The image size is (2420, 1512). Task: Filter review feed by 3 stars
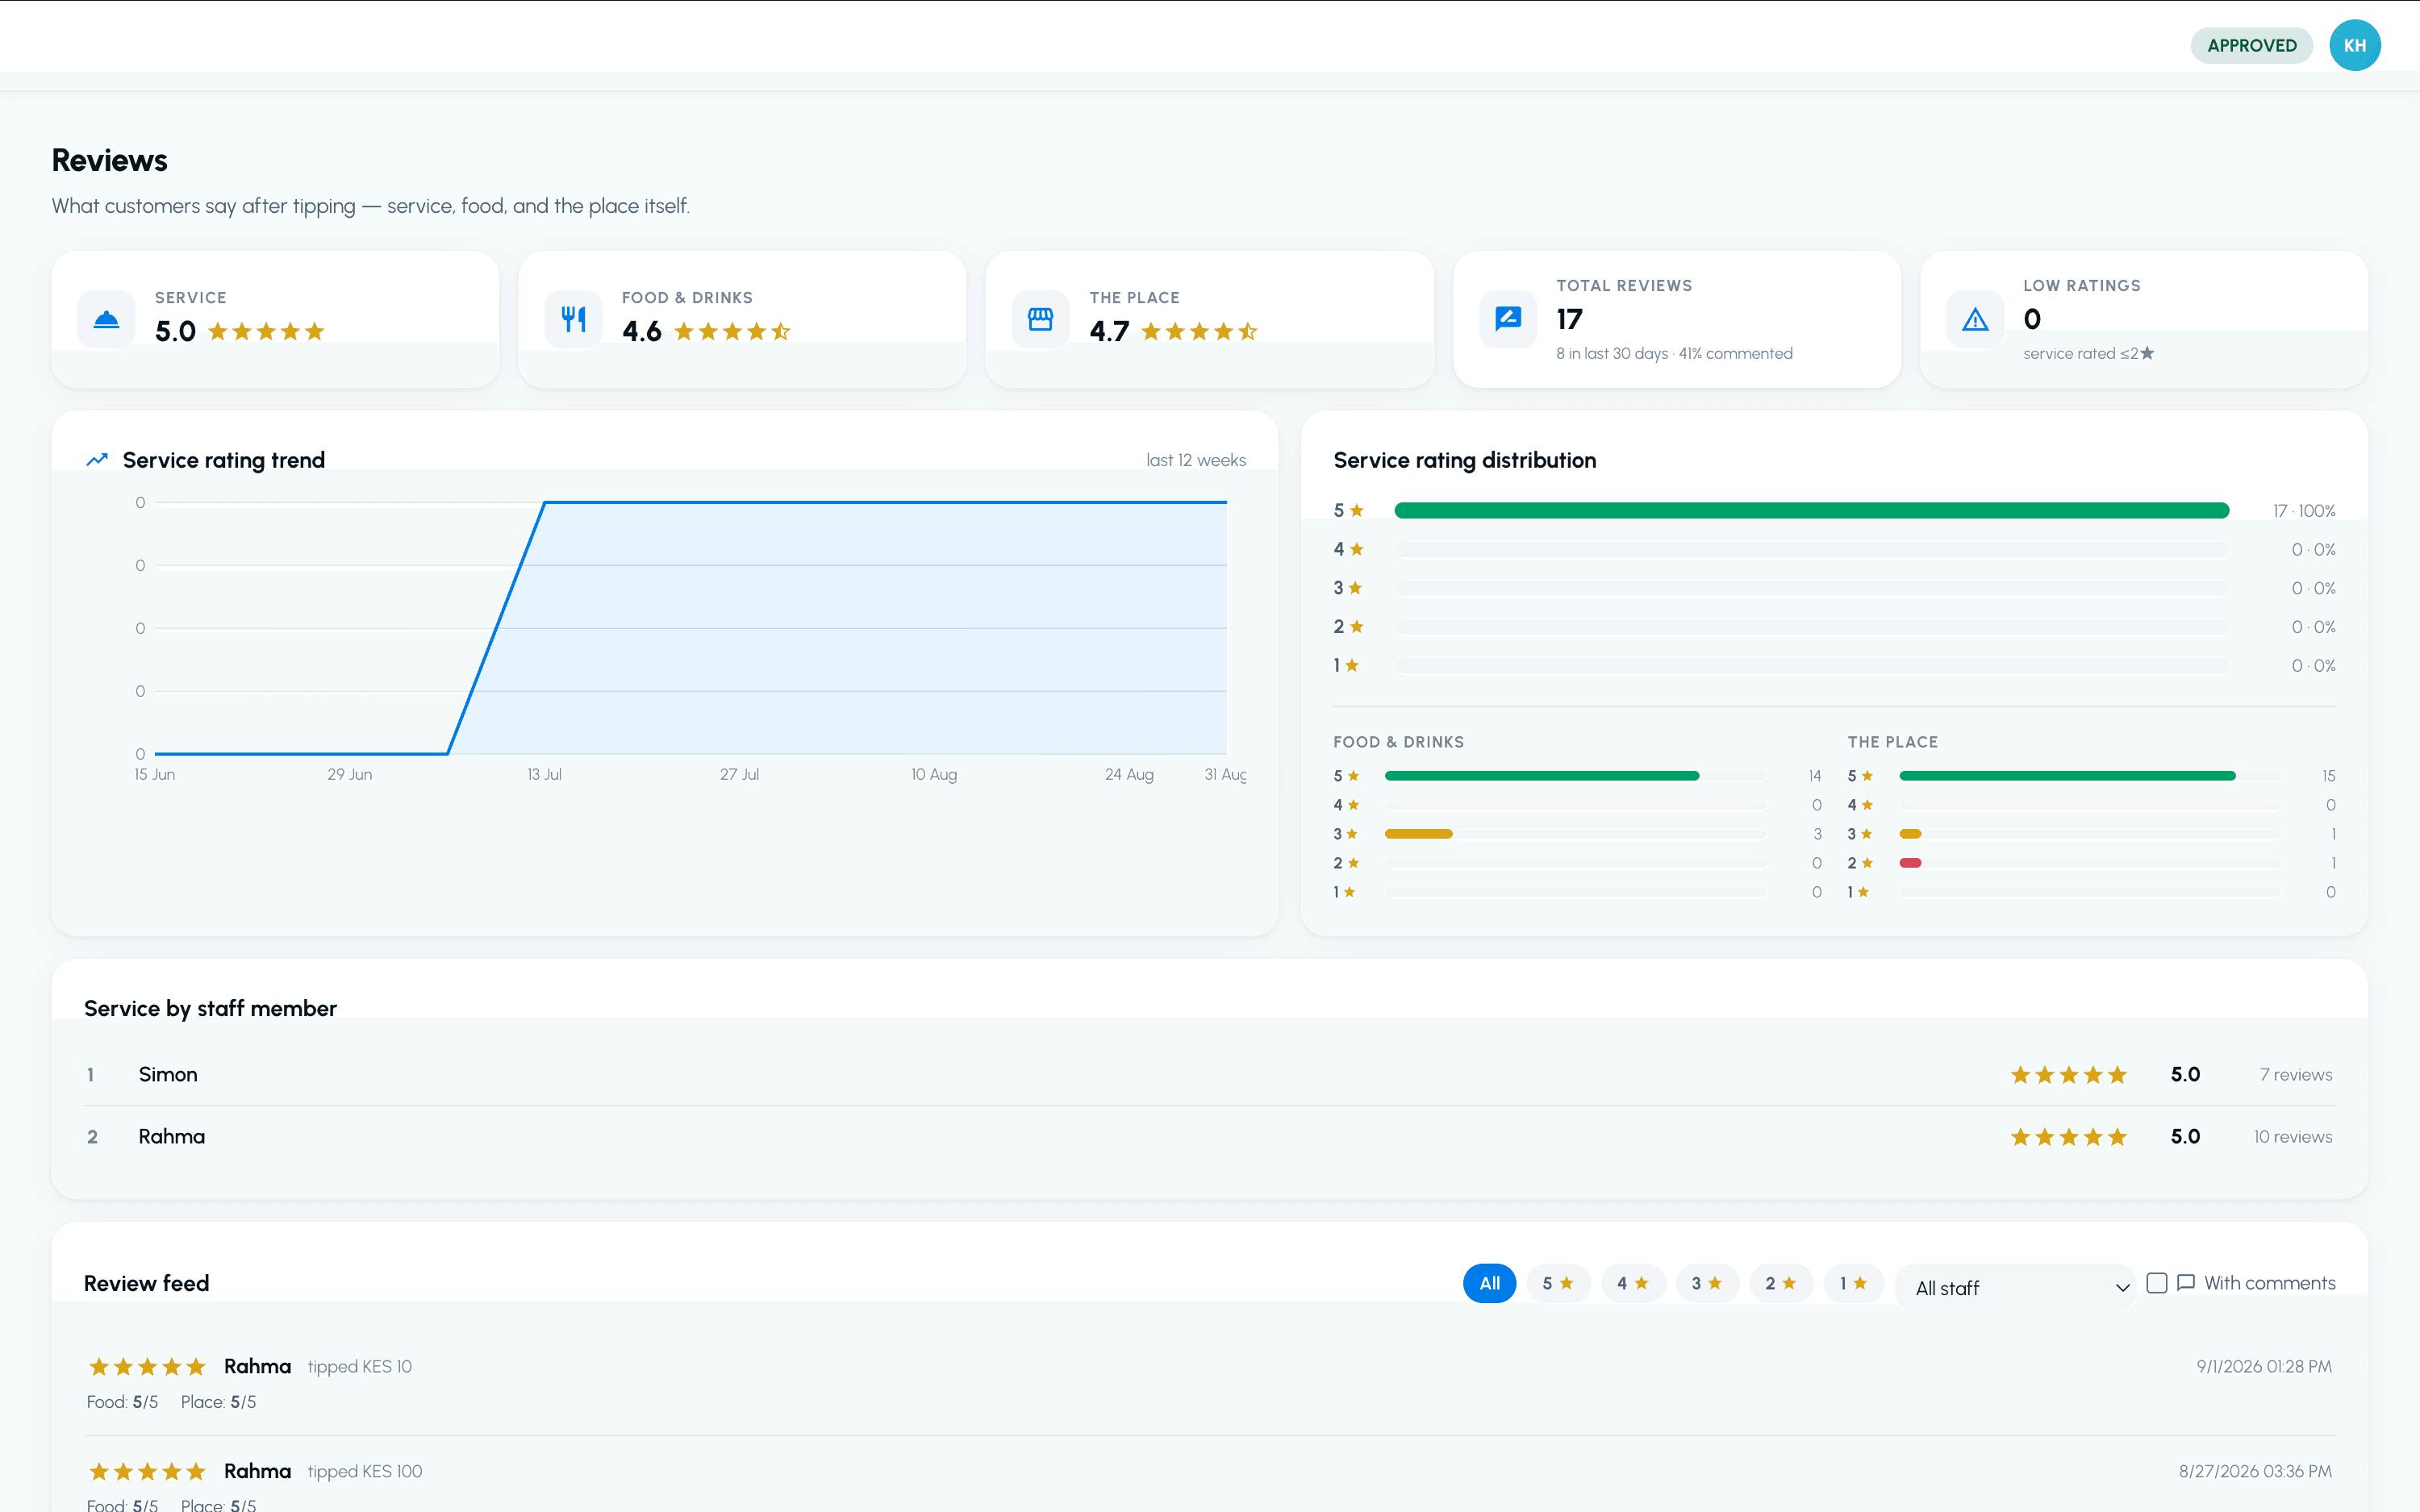coord(1707,1283)
